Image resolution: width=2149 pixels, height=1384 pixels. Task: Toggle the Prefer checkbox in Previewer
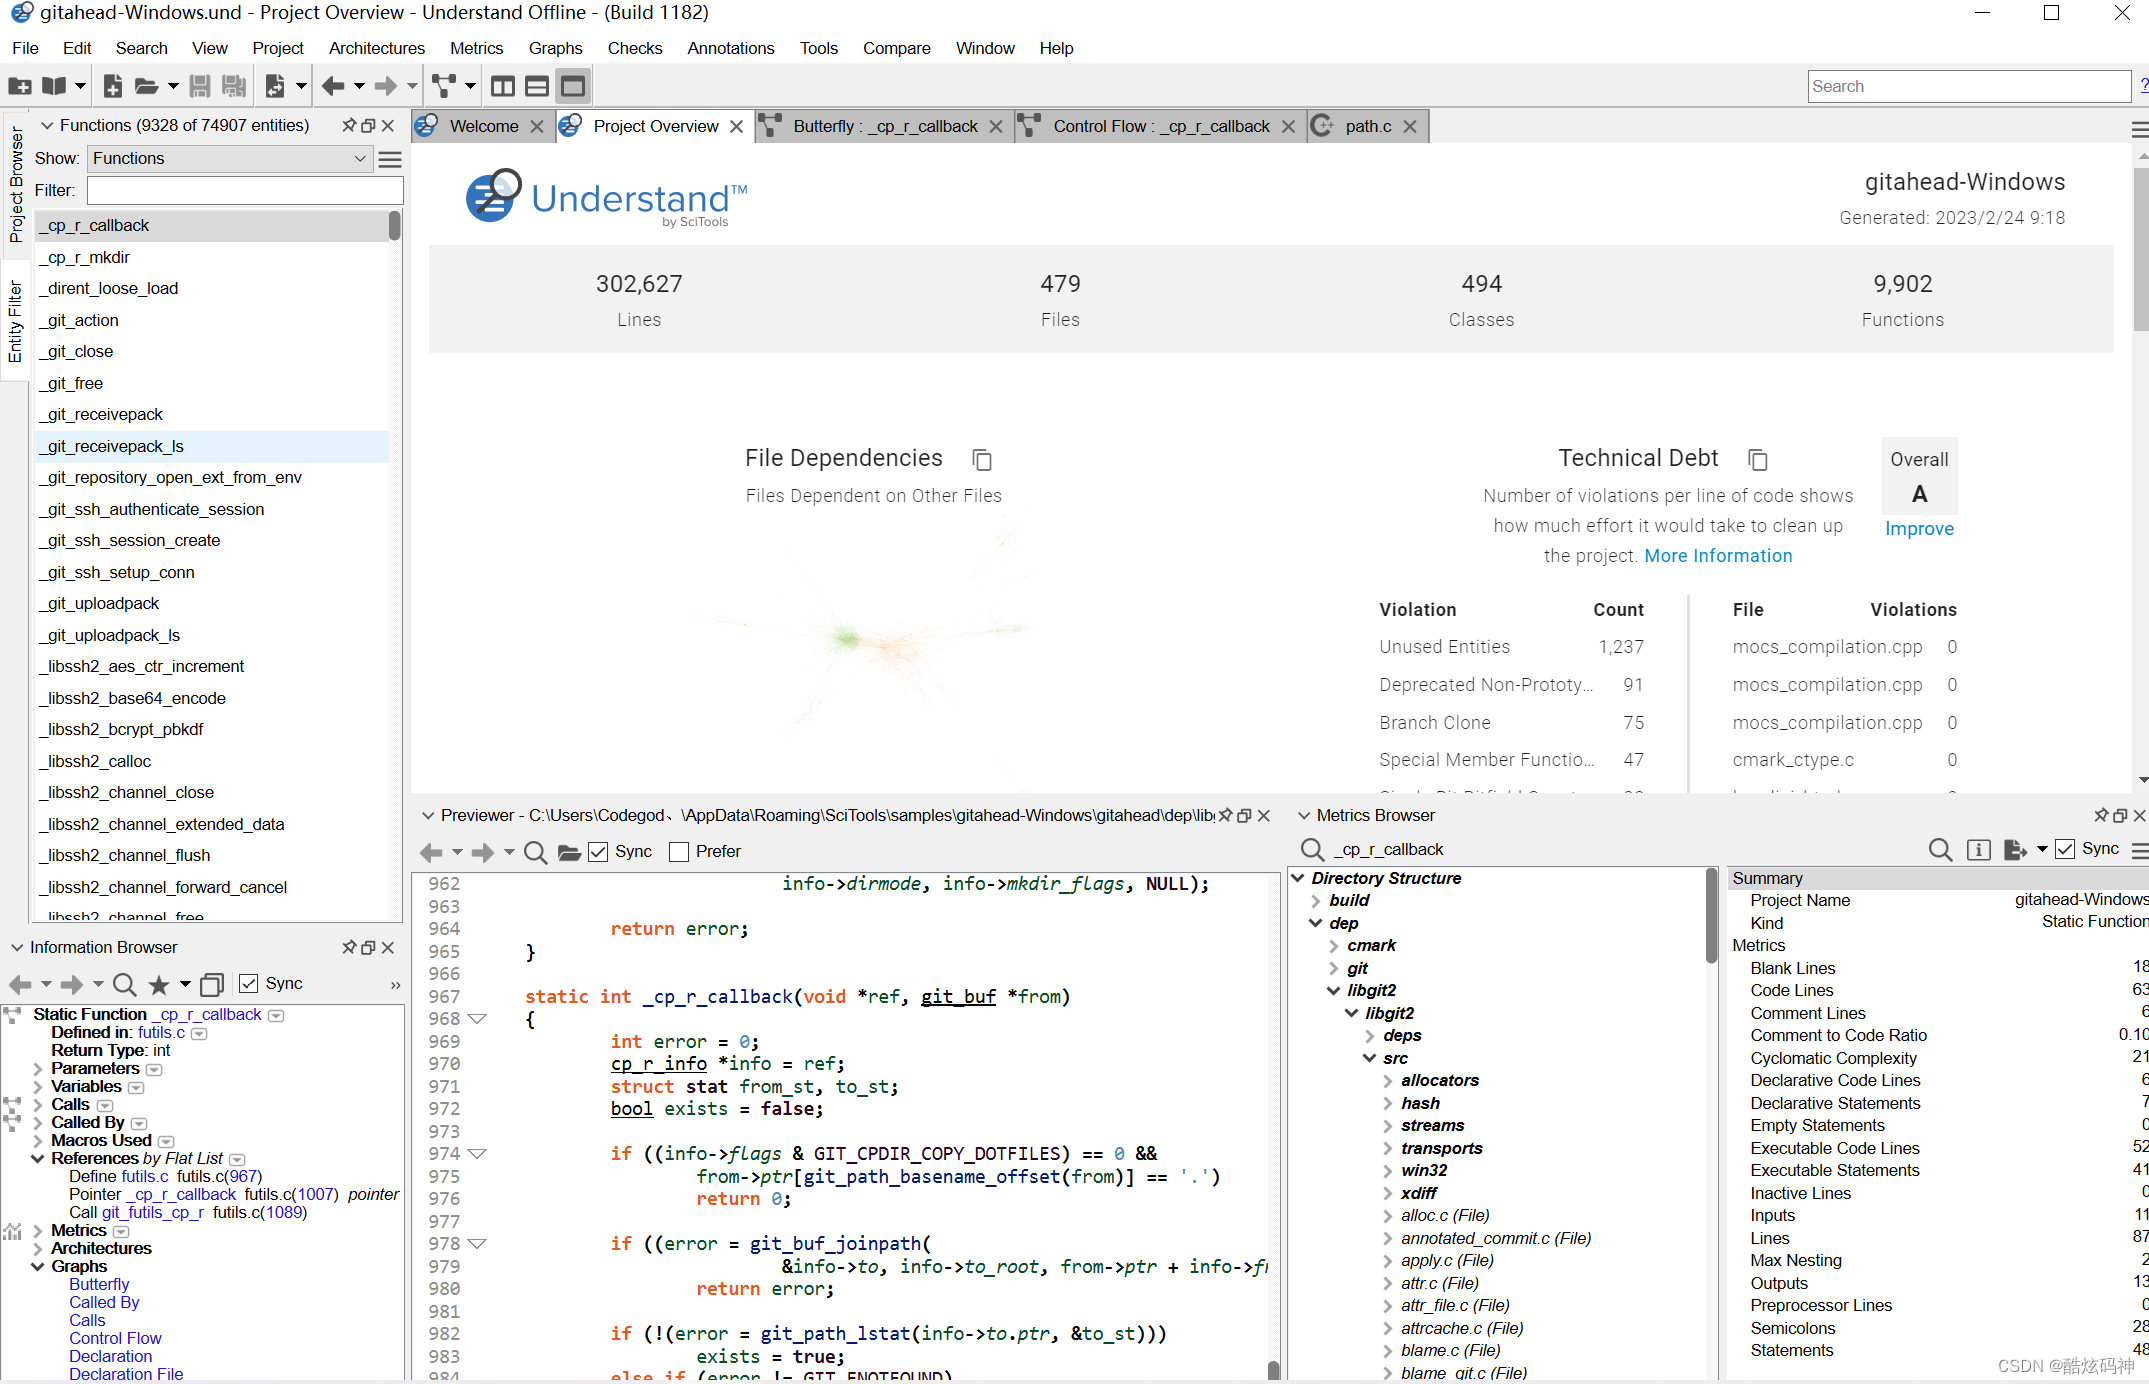[680, 852]
